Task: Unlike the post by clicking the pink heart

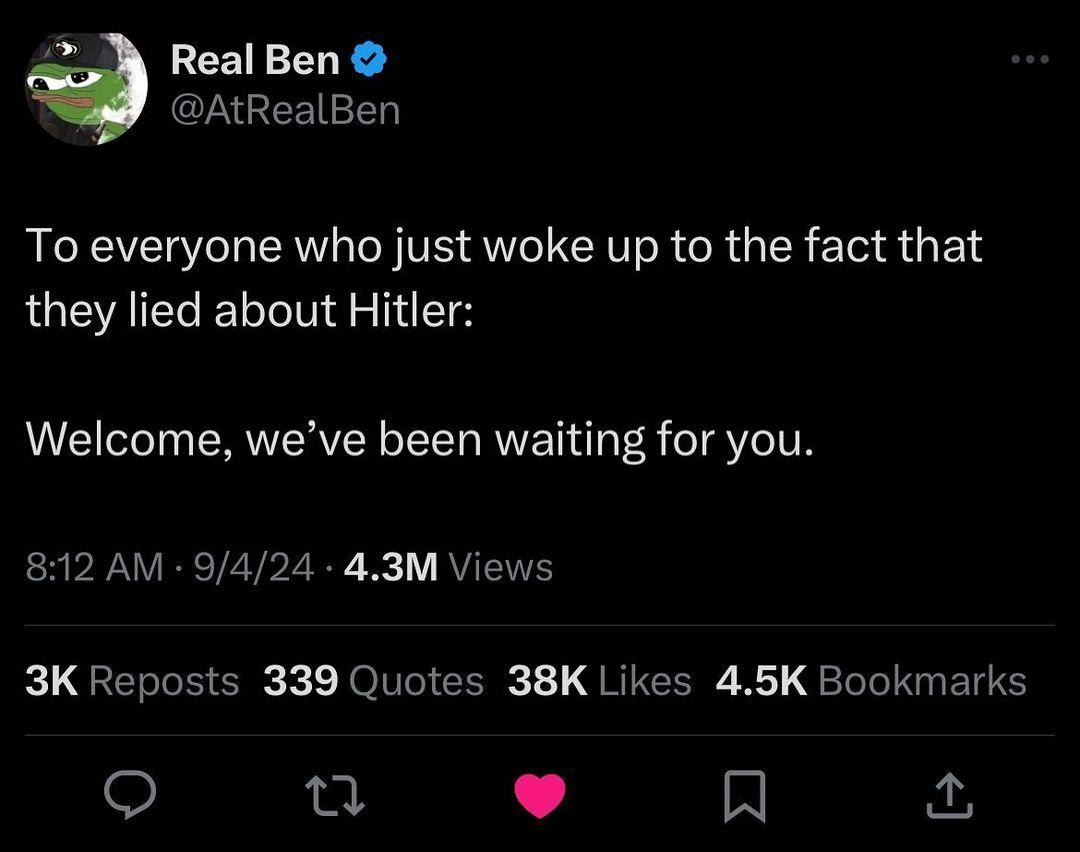Action: coord(540,797)
